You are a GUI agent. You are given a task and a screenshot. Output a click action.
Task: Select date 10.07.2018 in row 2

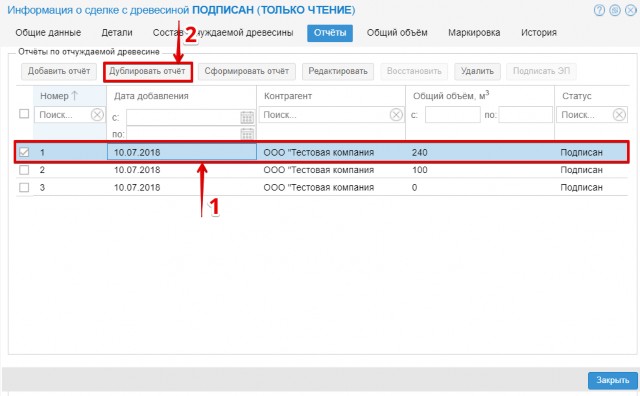click(137, 170)
